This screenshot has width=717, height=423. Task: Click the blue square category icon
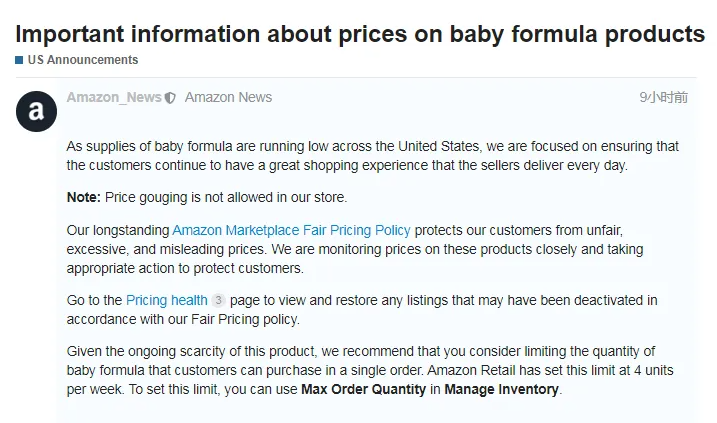[19, 60]
